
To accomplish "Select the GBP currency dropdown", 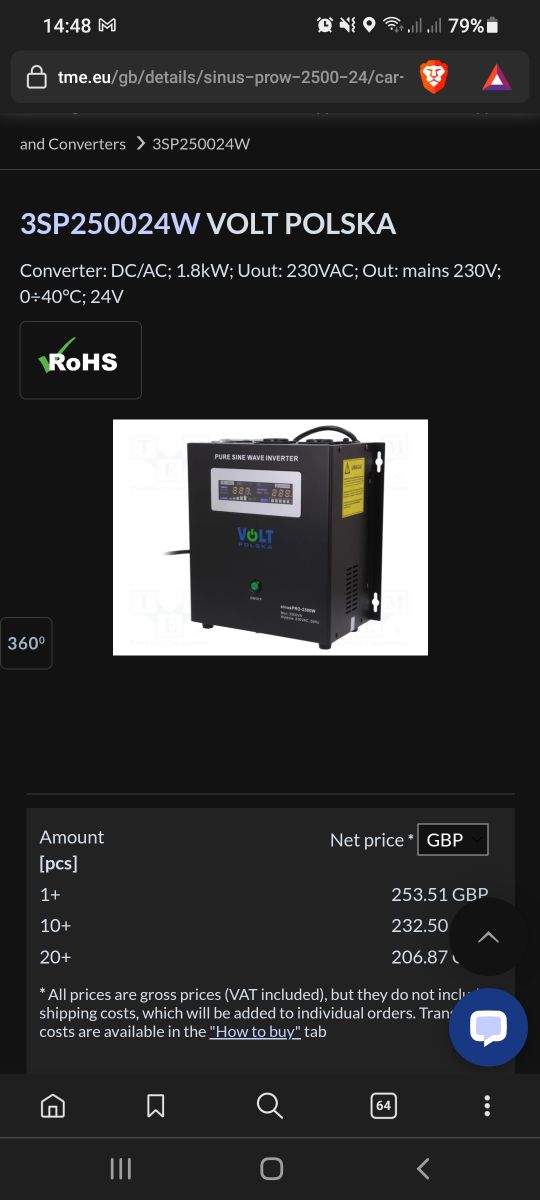I will [452, 840].
